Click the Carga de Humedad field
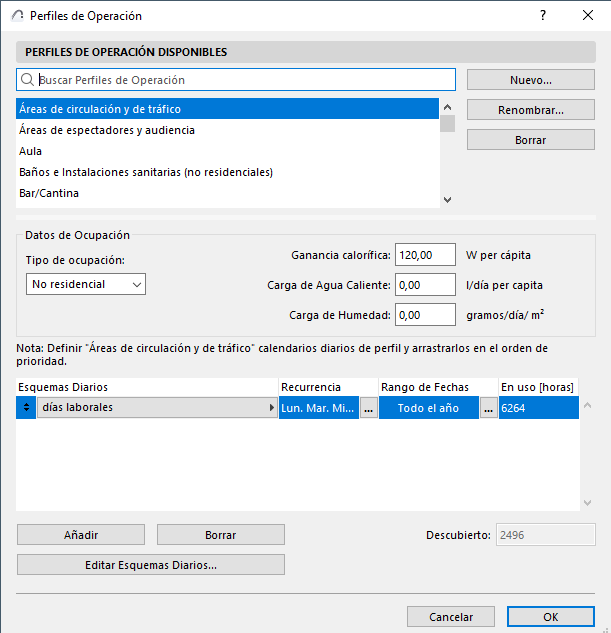Viewport: 611px width, 633px height. tap(425, 314)
